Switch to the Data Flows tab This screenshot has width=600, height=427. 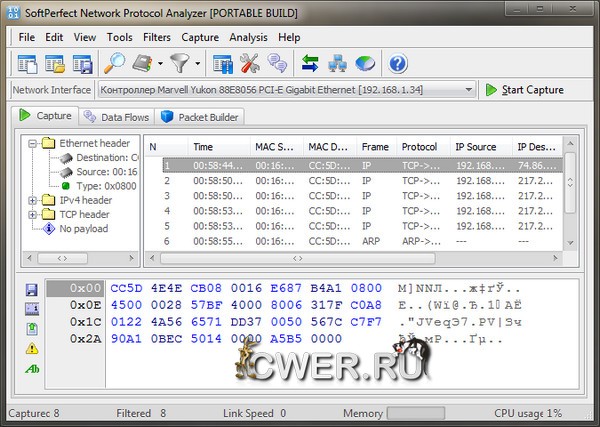[x=116, y=117]
